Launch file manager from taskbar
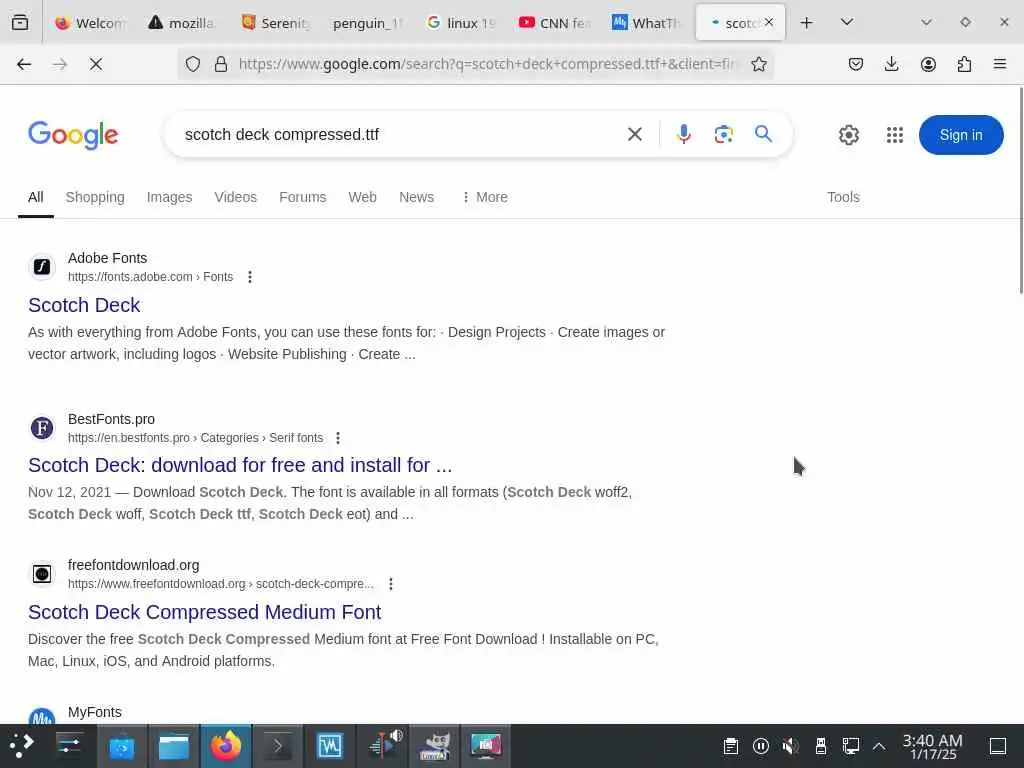The height and width of the screenshot is (768, 1024). point(174,746)
